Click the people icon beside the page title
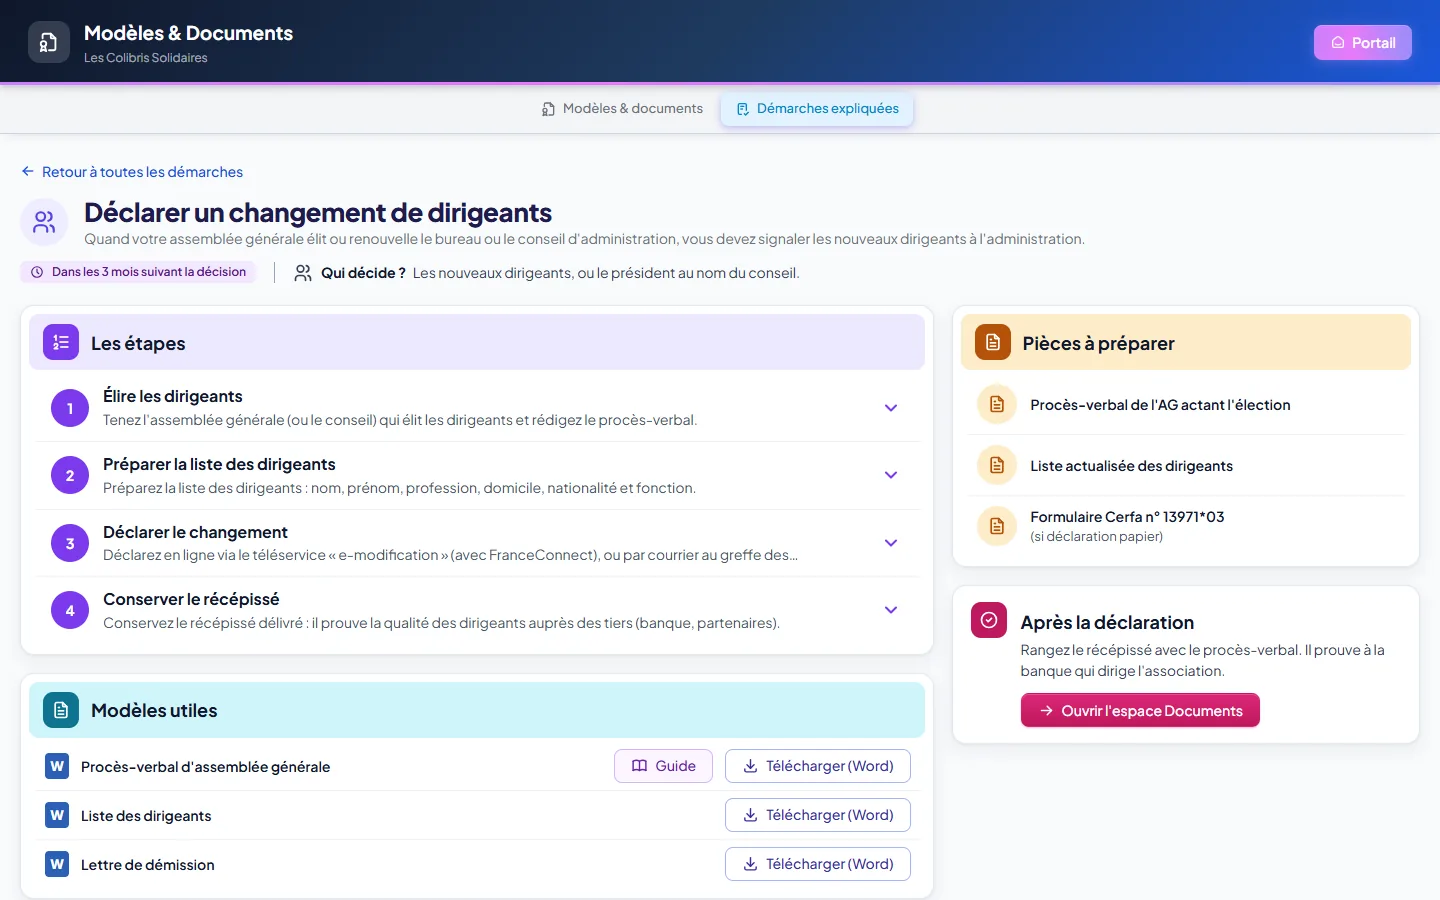This screenshot has width=1440, height=900. 44,222
